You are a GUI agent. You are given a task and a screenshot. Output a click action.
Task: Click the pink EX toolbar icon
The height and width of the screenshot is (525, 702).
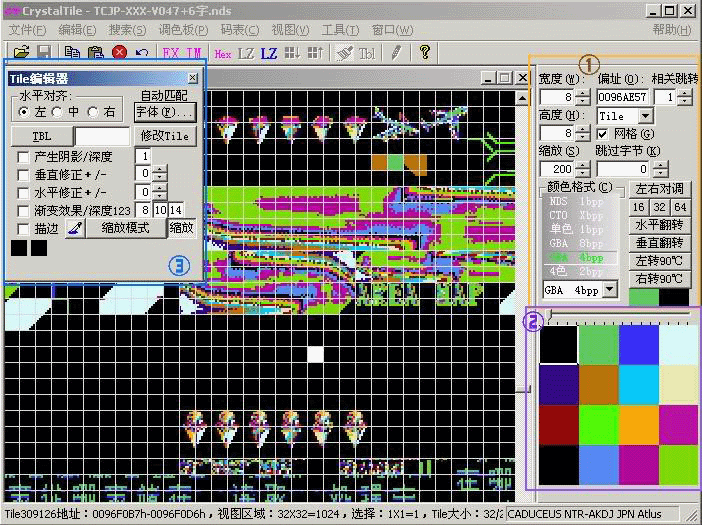coord(171,53)
